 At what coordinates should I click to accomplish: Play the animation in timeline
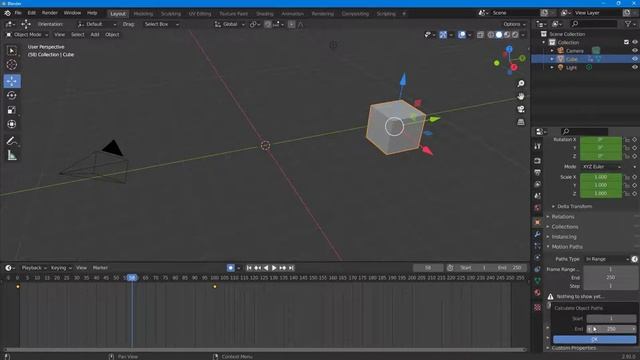click(x=274, y=268)
